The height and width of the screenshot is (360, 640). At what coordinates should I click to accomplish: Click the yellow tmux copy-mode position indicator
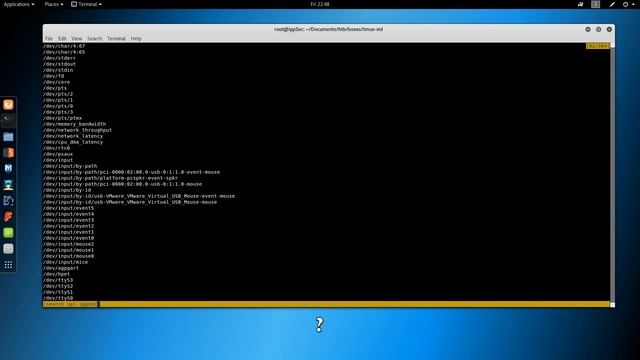598,46
